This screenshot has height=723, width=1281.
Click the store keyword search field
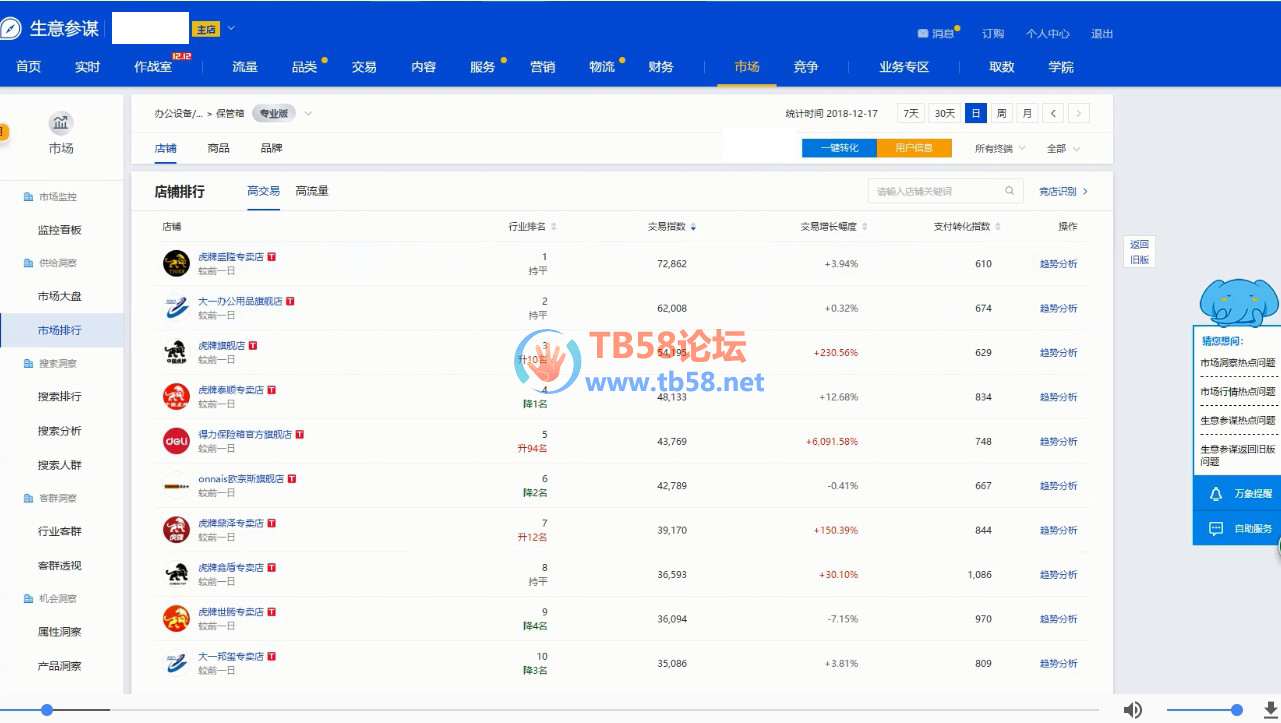pyautogui.click(x=946, y=191)
